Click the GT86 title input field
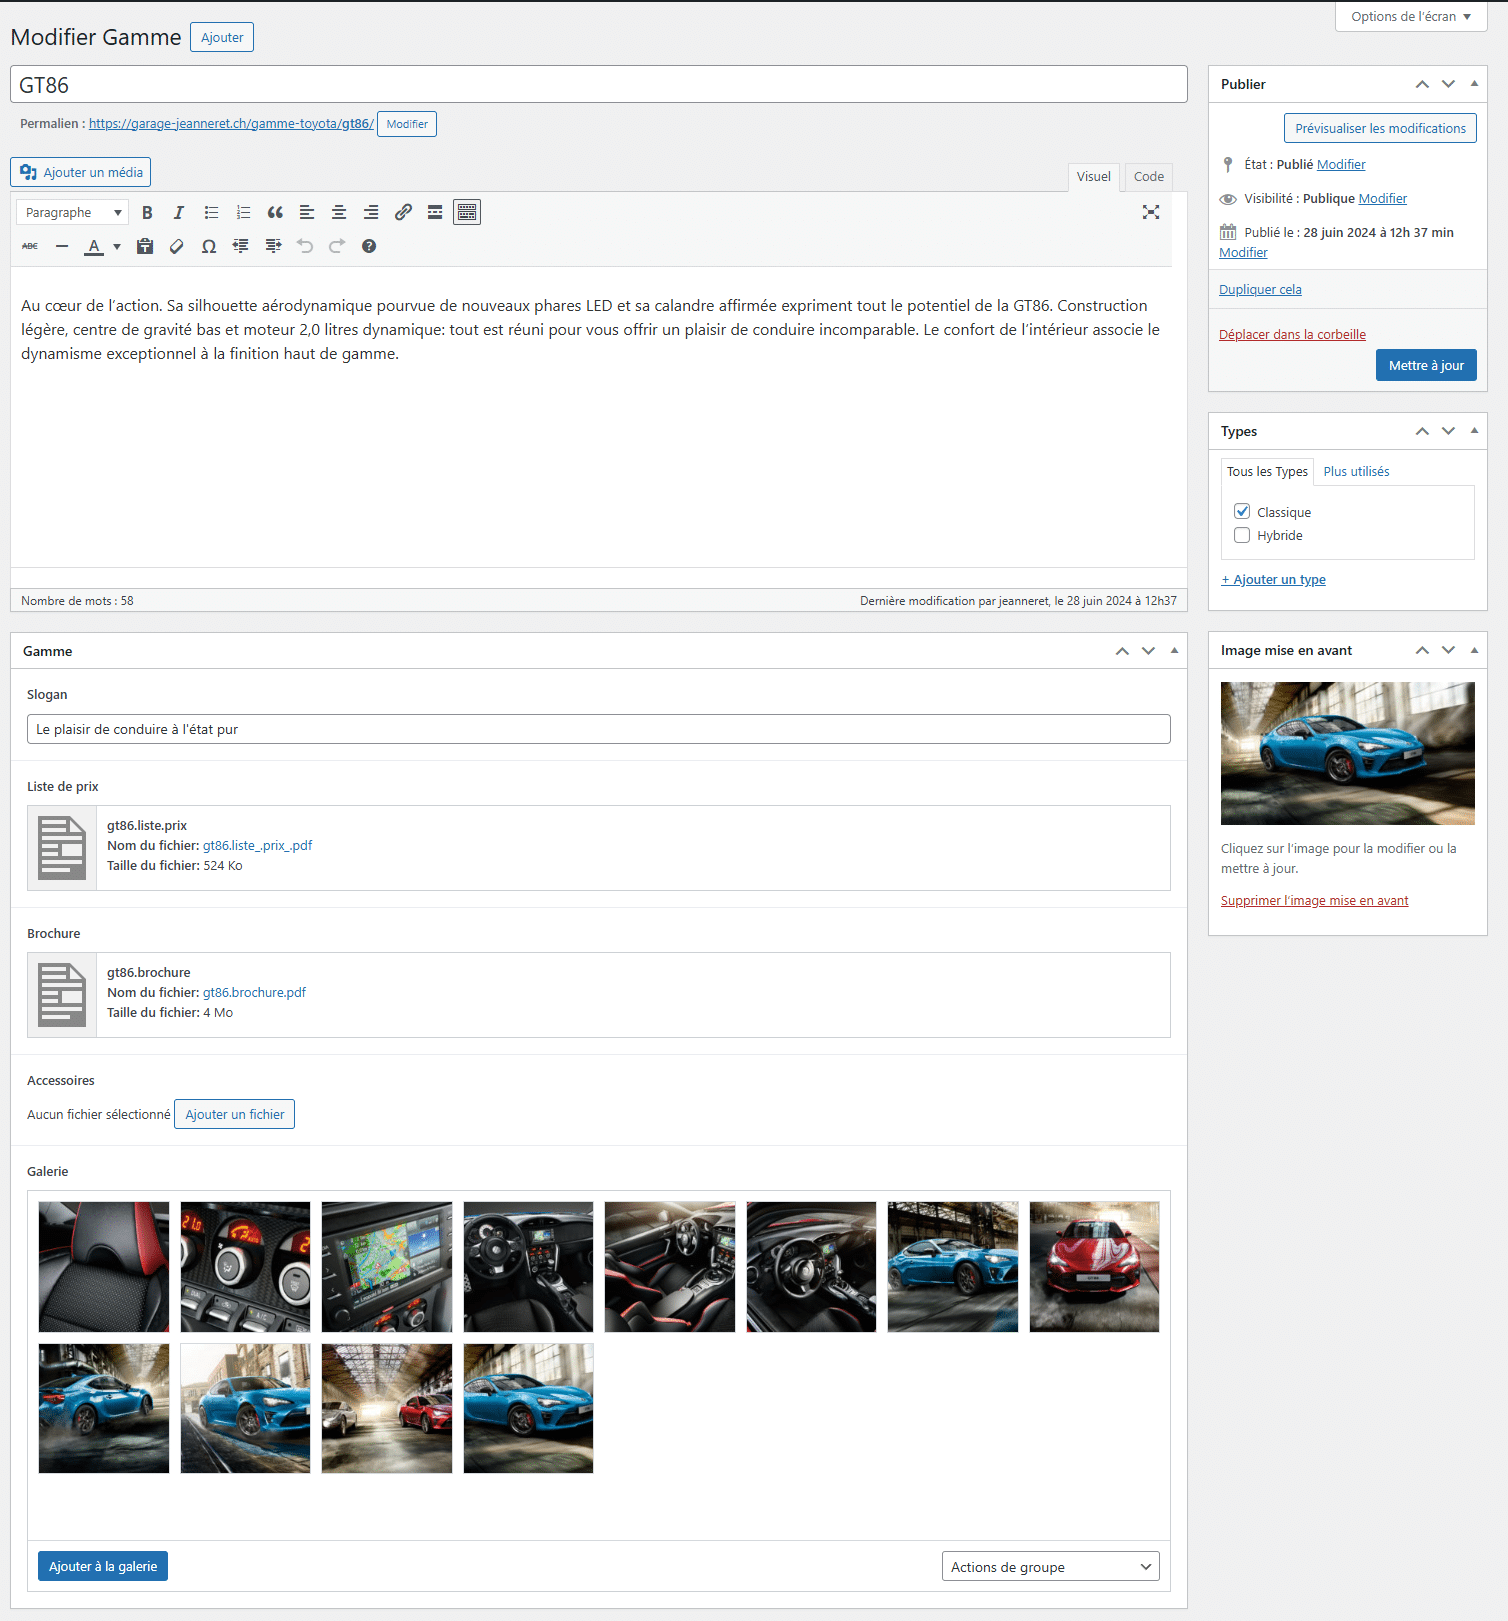Screen dimensions: 1508x1621 (x=599, y=84)
